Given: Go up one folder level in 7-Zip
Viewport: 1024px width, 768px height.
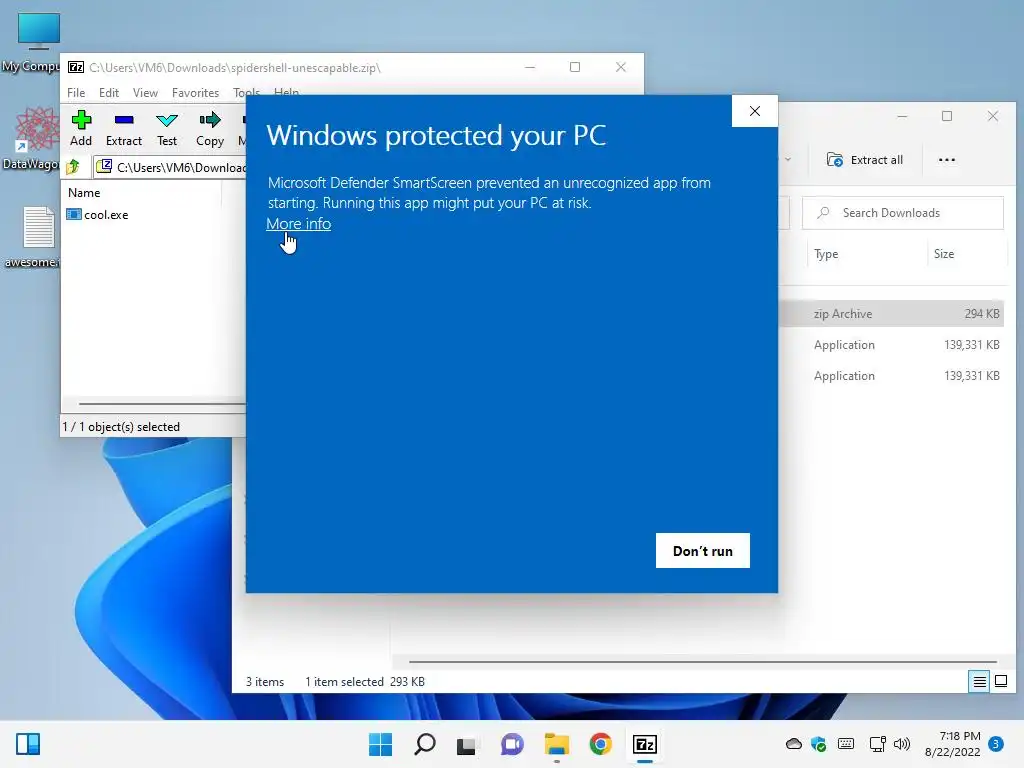Looking at the screenshot, I should tap(73, 167).
